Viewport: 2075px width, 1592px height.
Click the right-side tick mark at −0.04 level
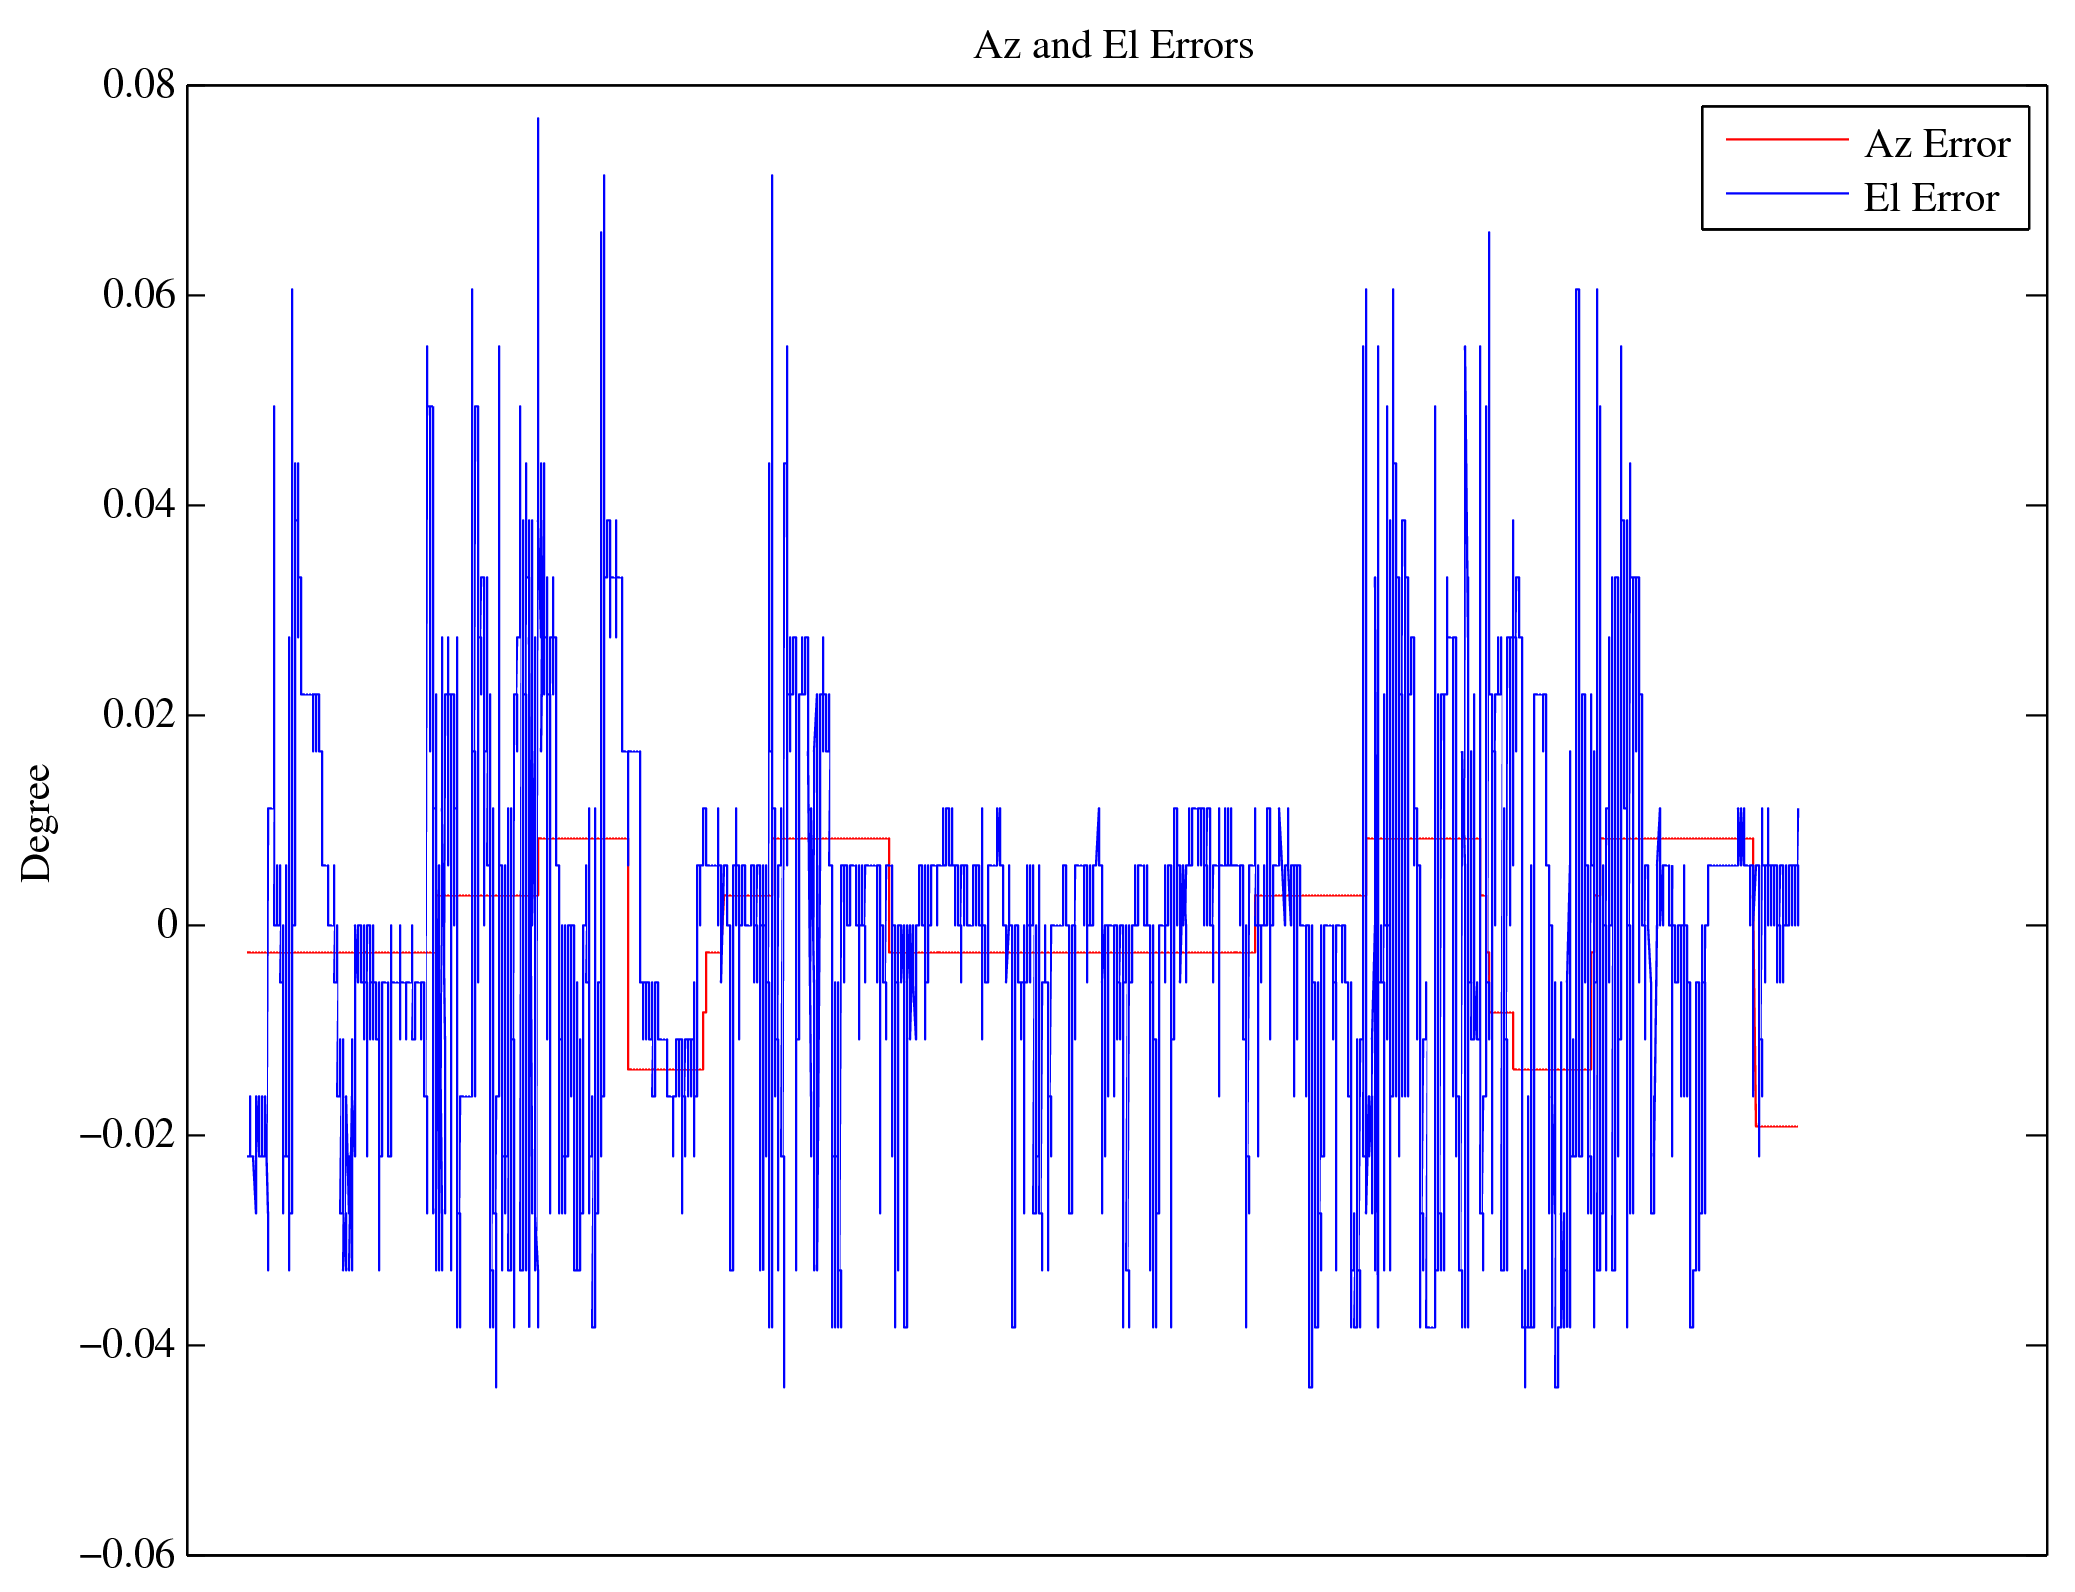click(x=2036, y=1345)
